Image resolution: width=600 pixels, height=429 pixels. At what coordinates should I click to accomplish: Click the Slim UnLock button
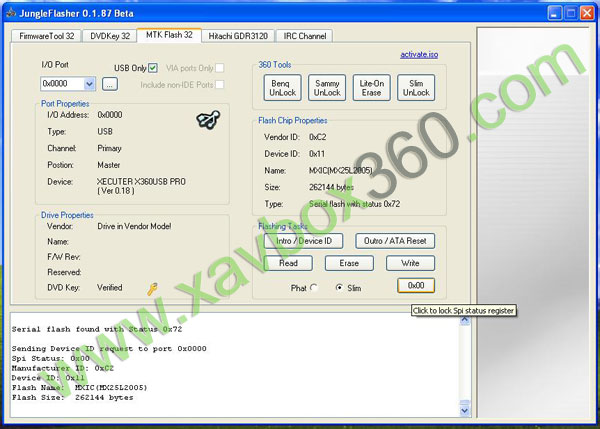[416, 88]
